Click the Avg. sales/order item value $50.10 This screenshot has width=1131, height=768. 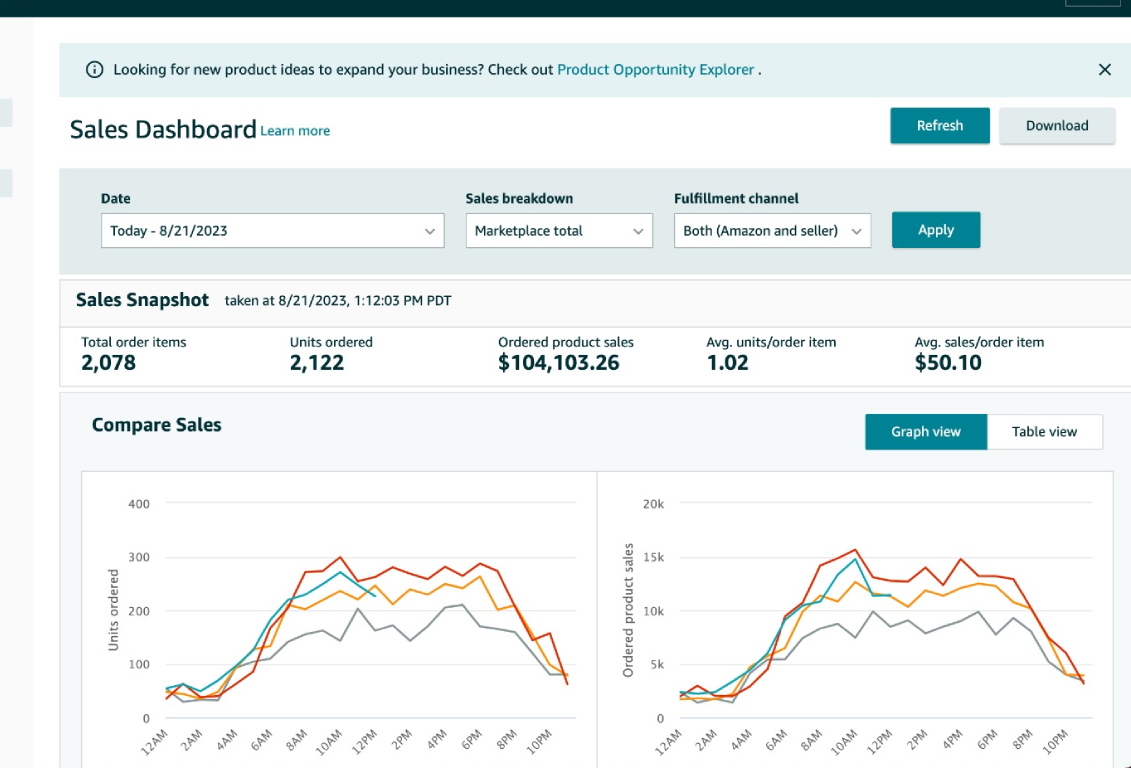[948, 363]
